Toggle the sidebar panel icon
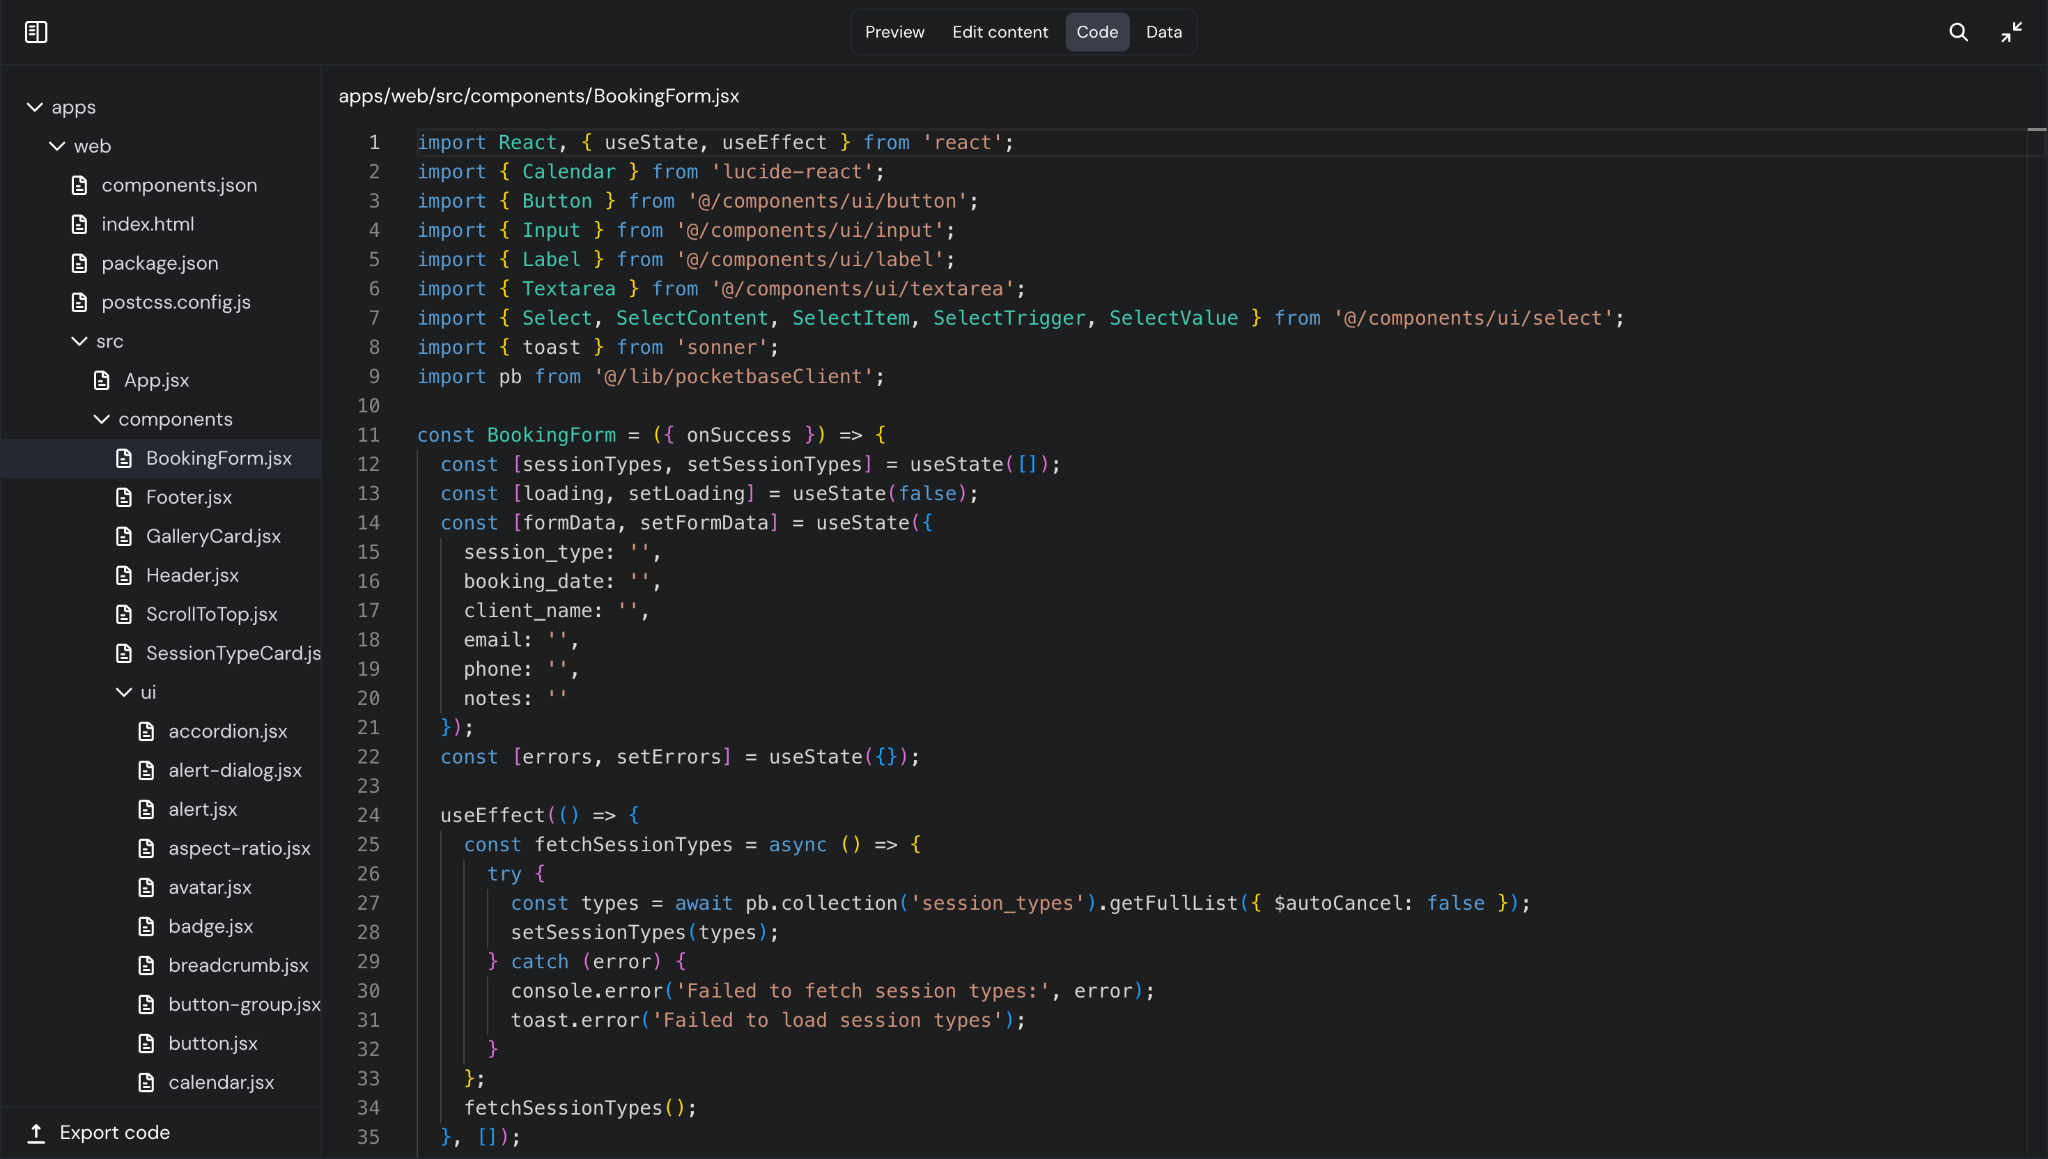The width and height of the screenshot is (2048, 1159). point(36,32)
